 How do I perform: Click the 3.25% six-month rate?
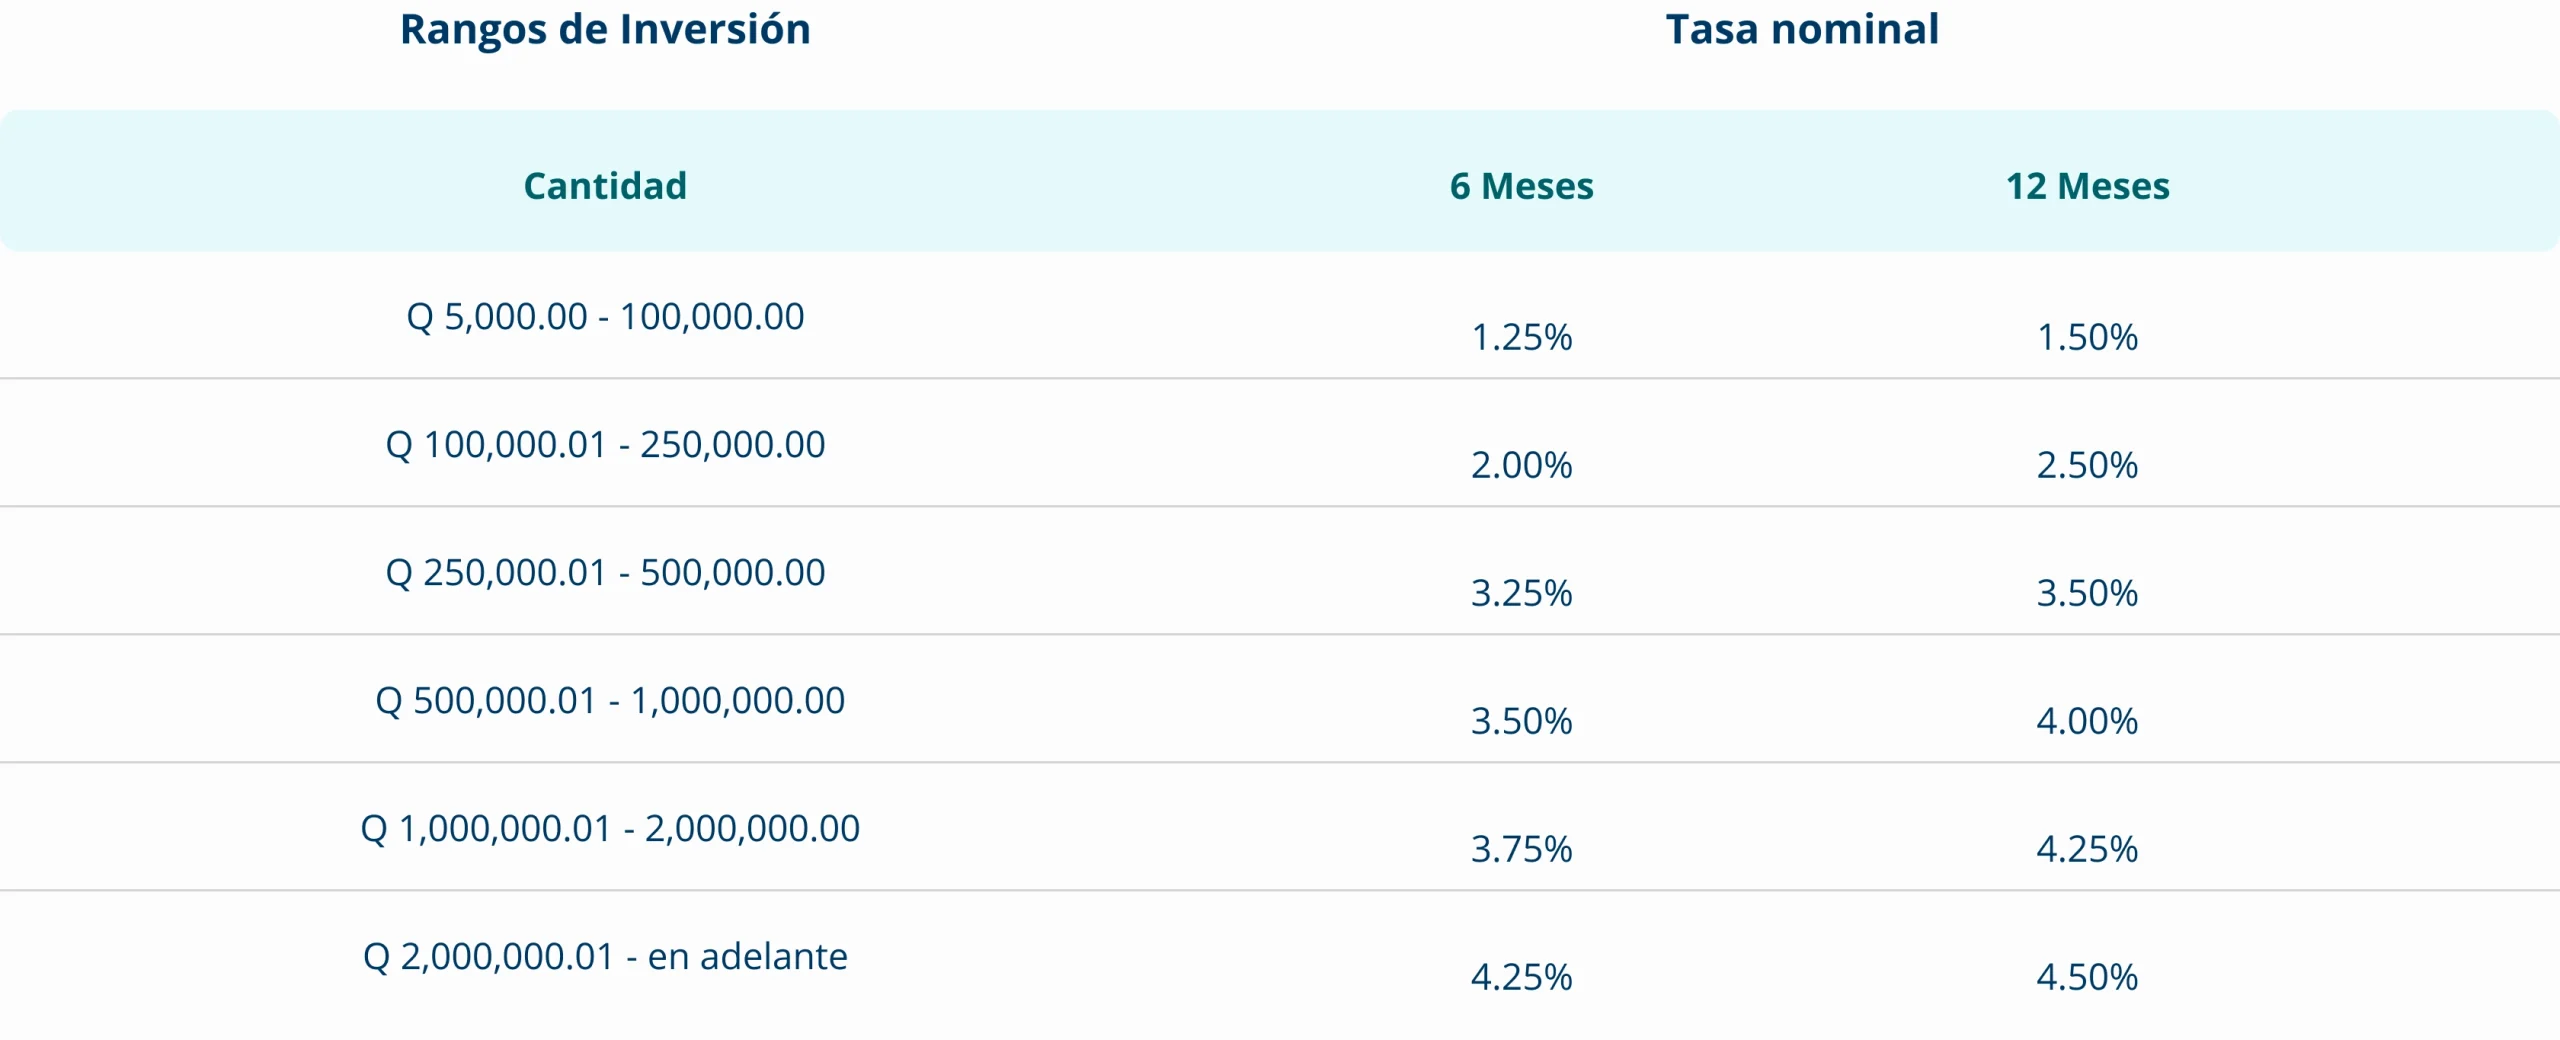click(1521, 594)
